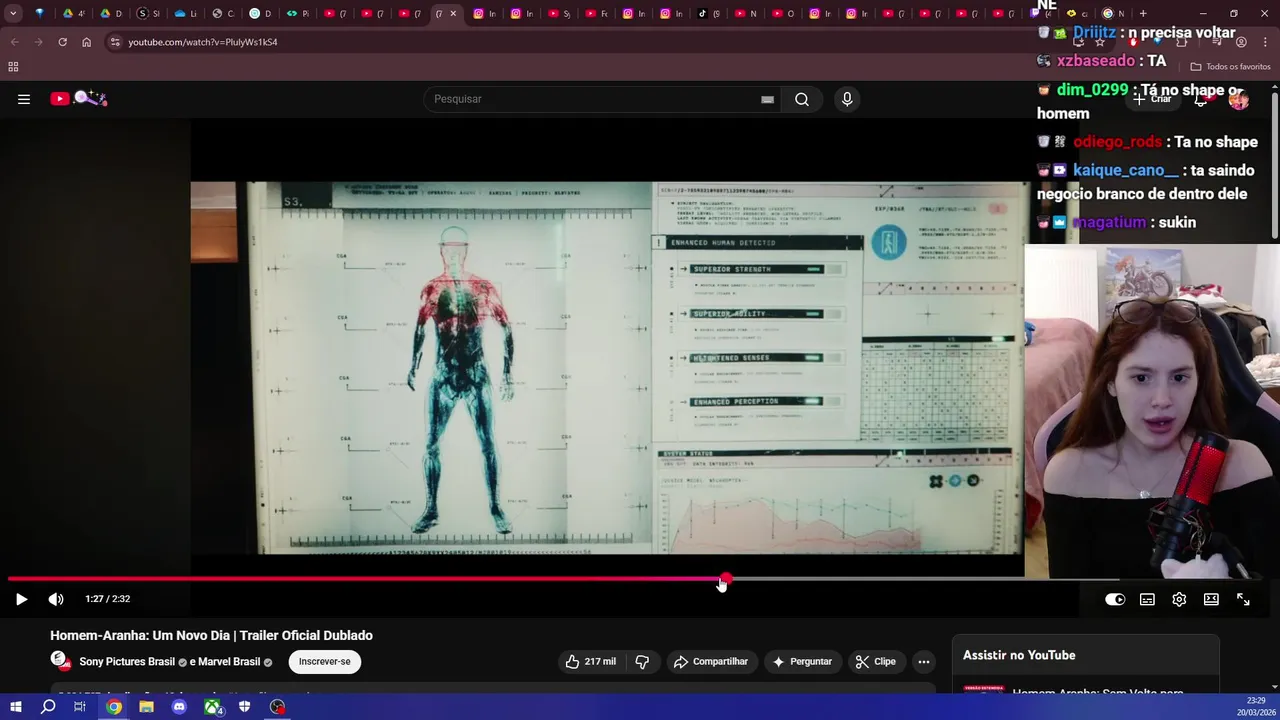This screenshot has width=1280, height=720.
Task: Subscribe with the Inscrever-se button
Action: [324, 661]
